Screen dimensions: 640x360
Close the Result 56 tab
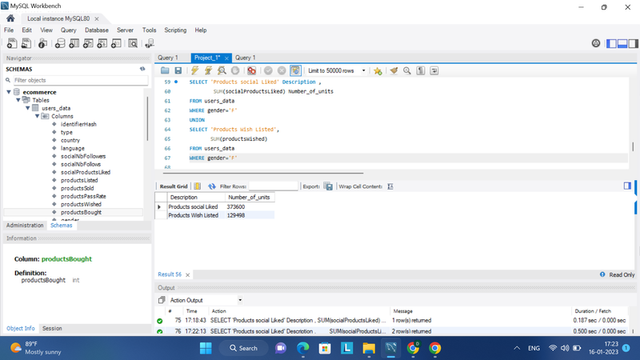(188, 275)
